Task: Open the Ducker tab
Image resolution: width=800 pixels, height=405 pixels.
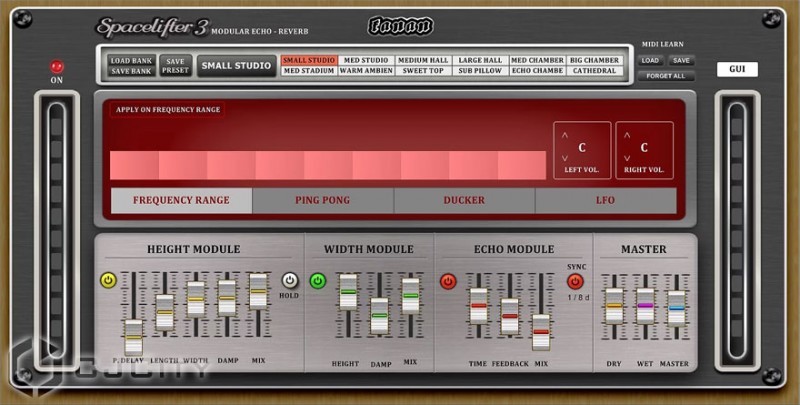Action: coord(464,200)
